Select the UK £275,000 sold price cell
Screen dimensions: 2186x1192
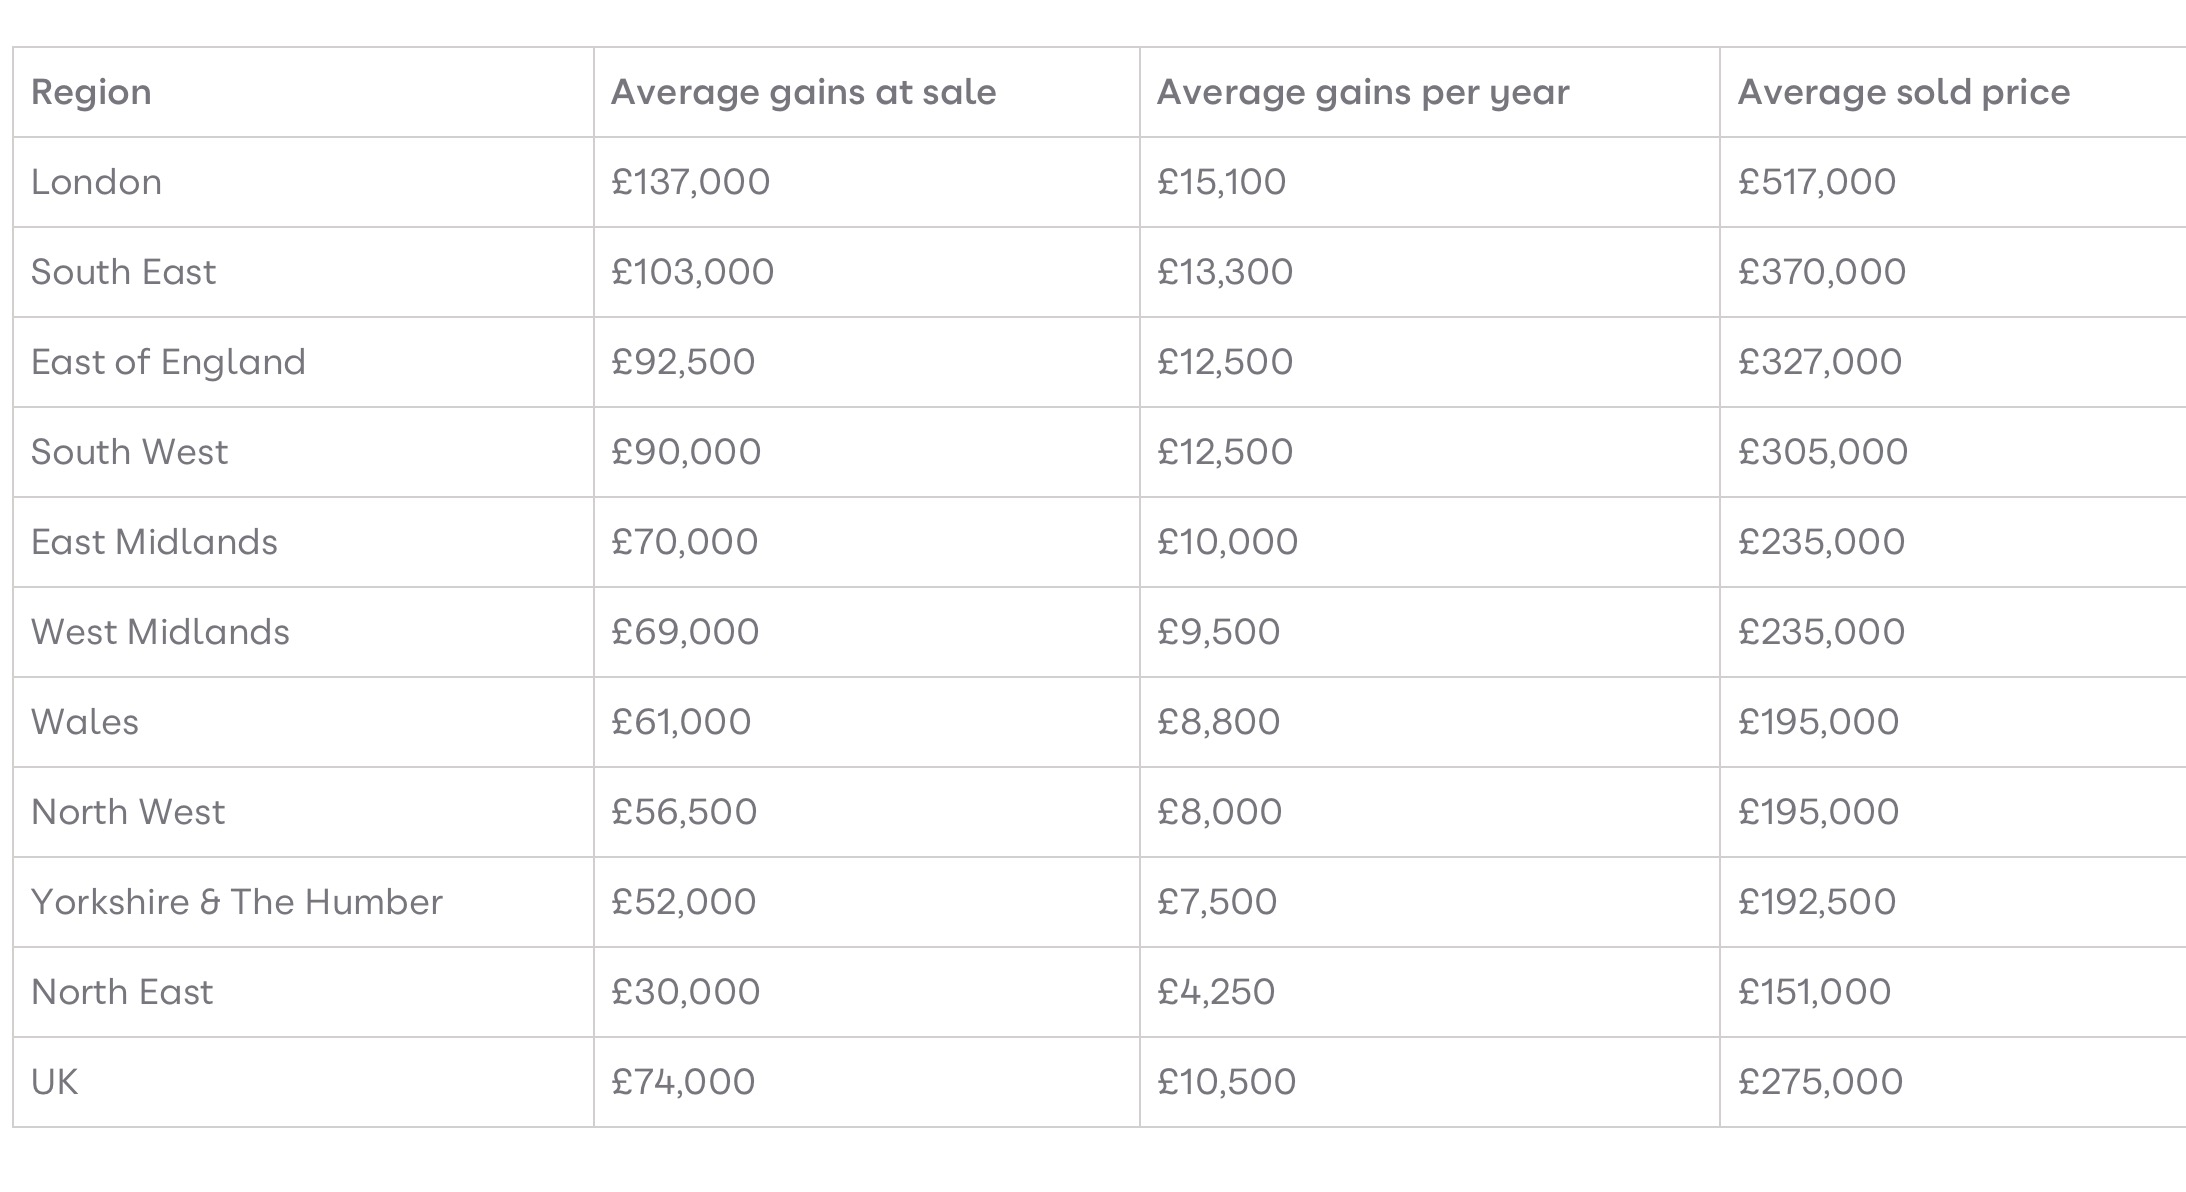click(1820, 1083)
